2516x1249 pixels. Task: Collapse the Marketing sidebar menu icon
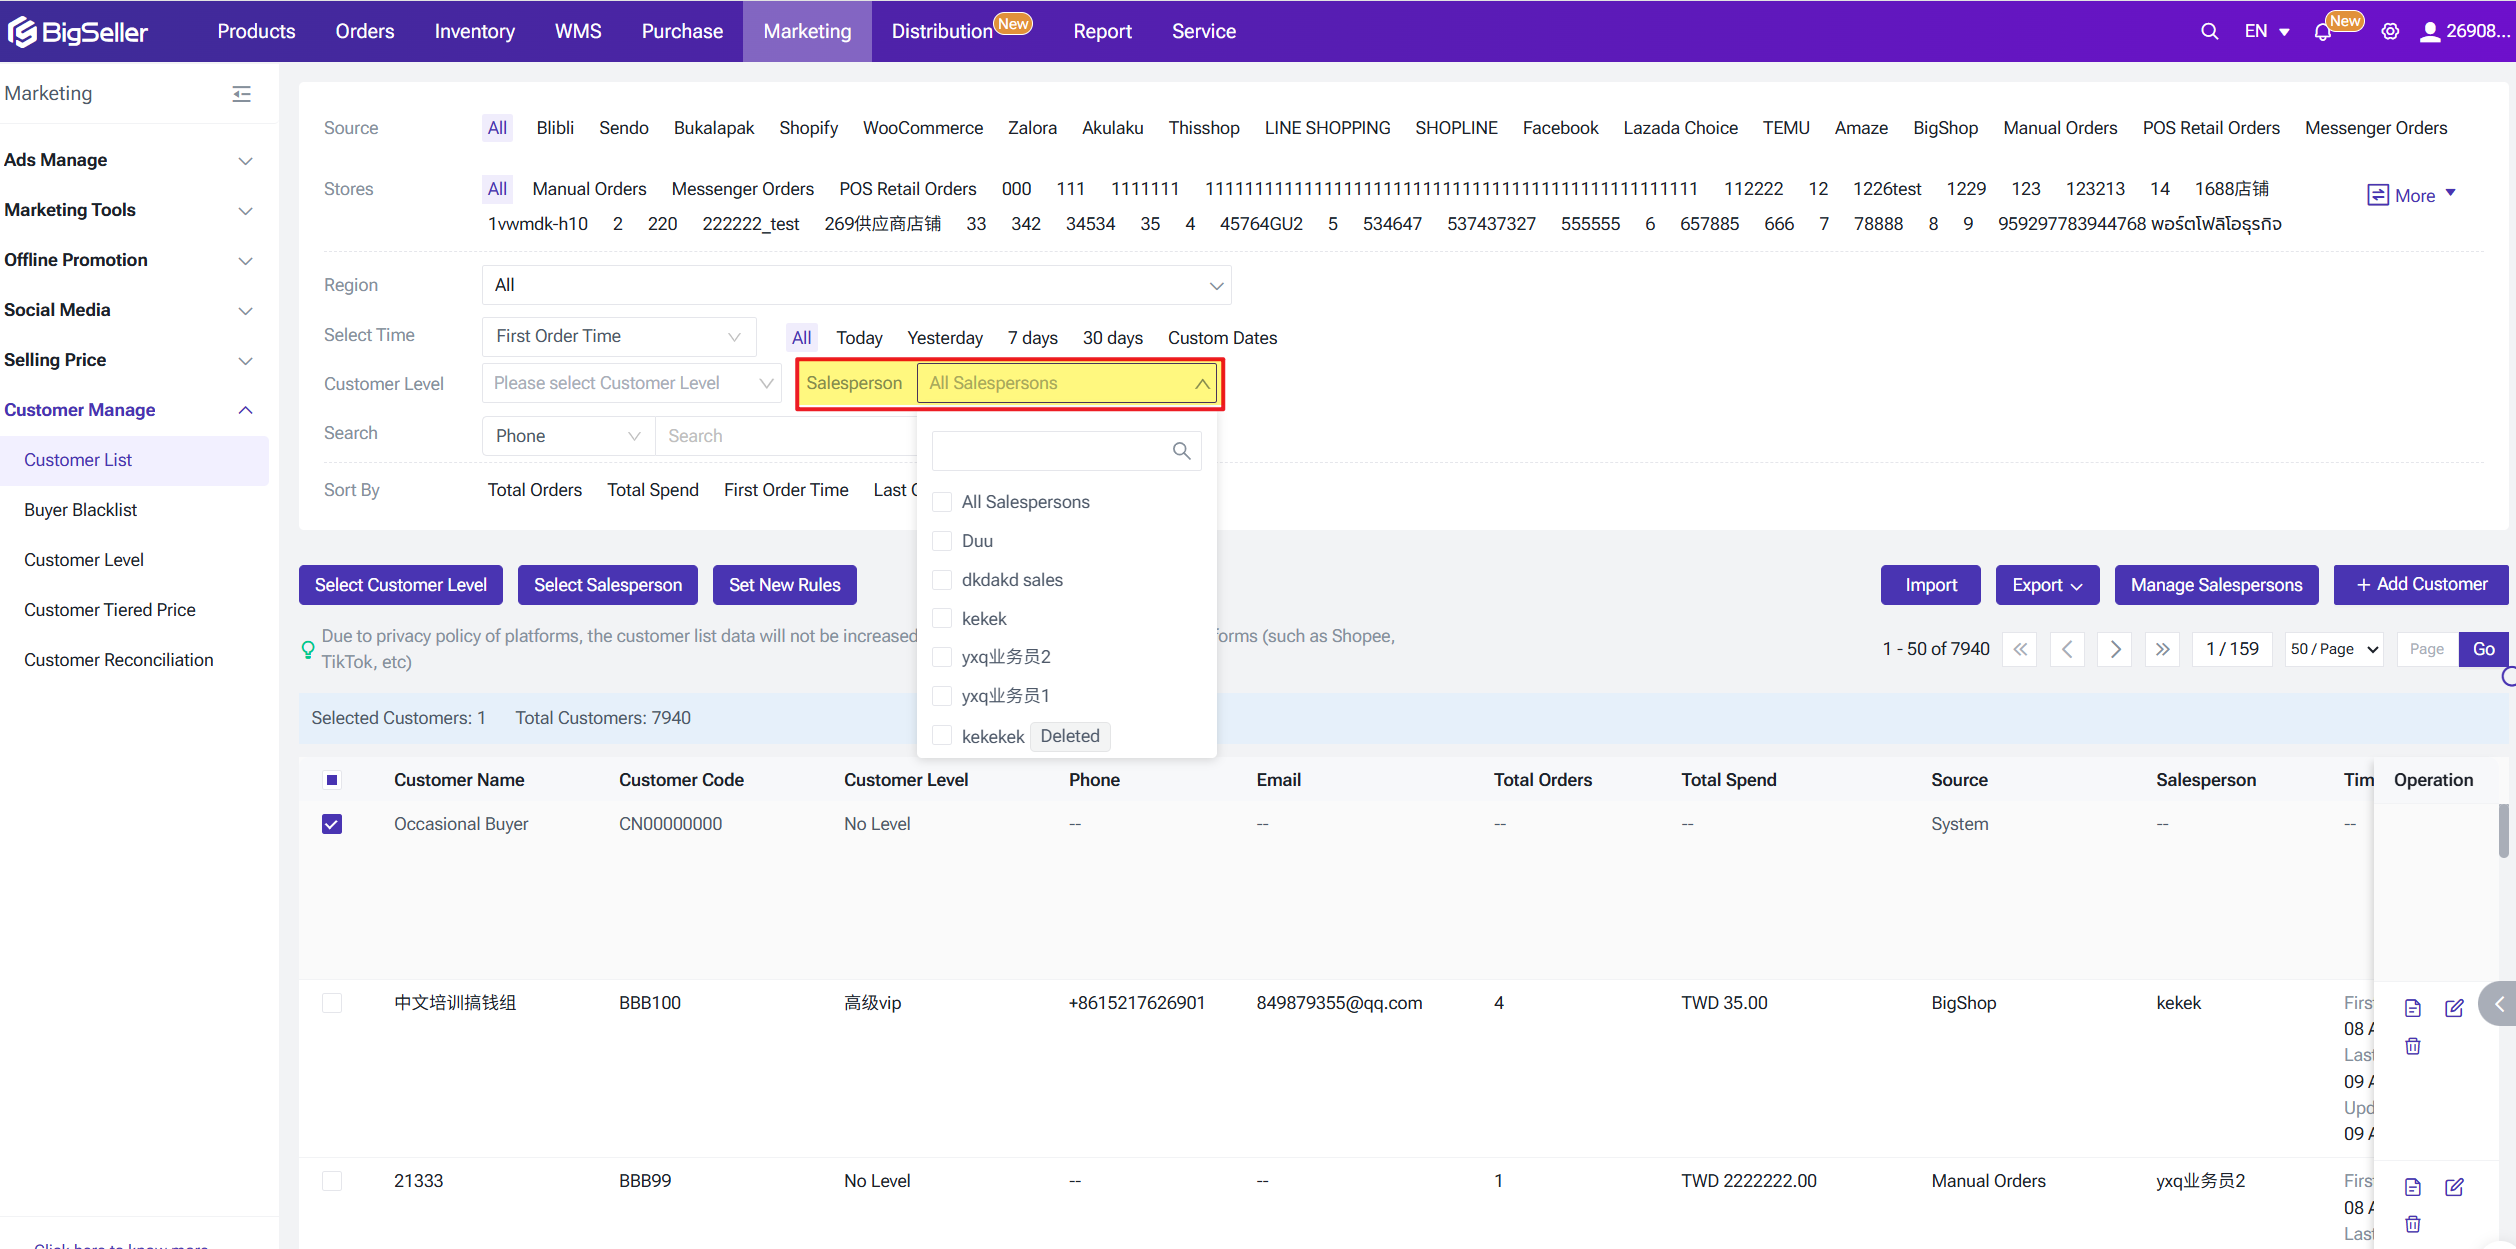point(241,93)
